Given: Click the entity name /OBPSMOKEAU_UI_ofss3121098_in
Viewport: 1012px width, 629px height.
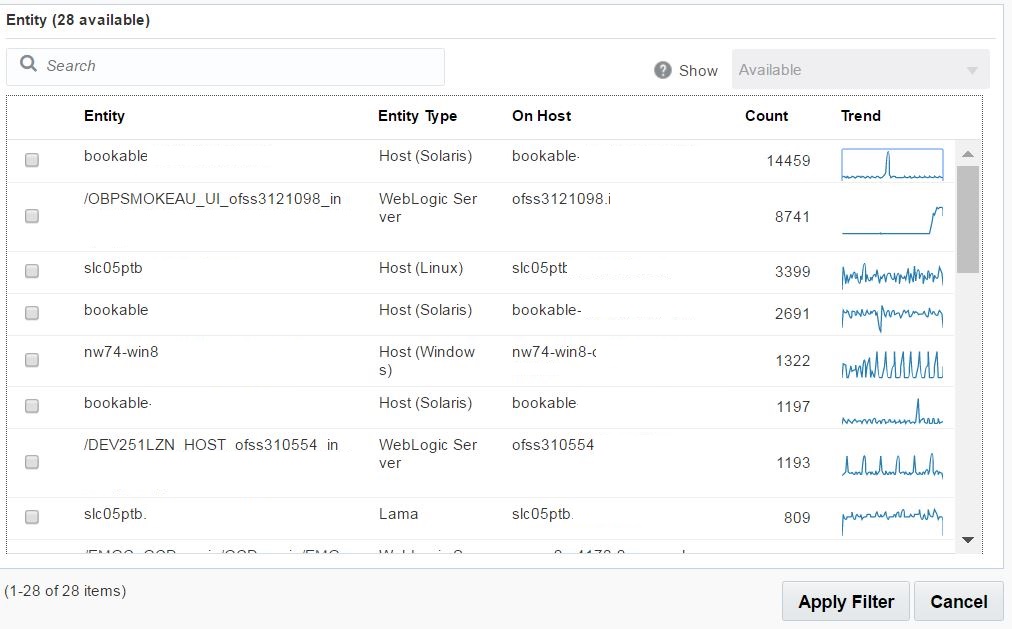Looking at the screenshot, I should point(212,199).
